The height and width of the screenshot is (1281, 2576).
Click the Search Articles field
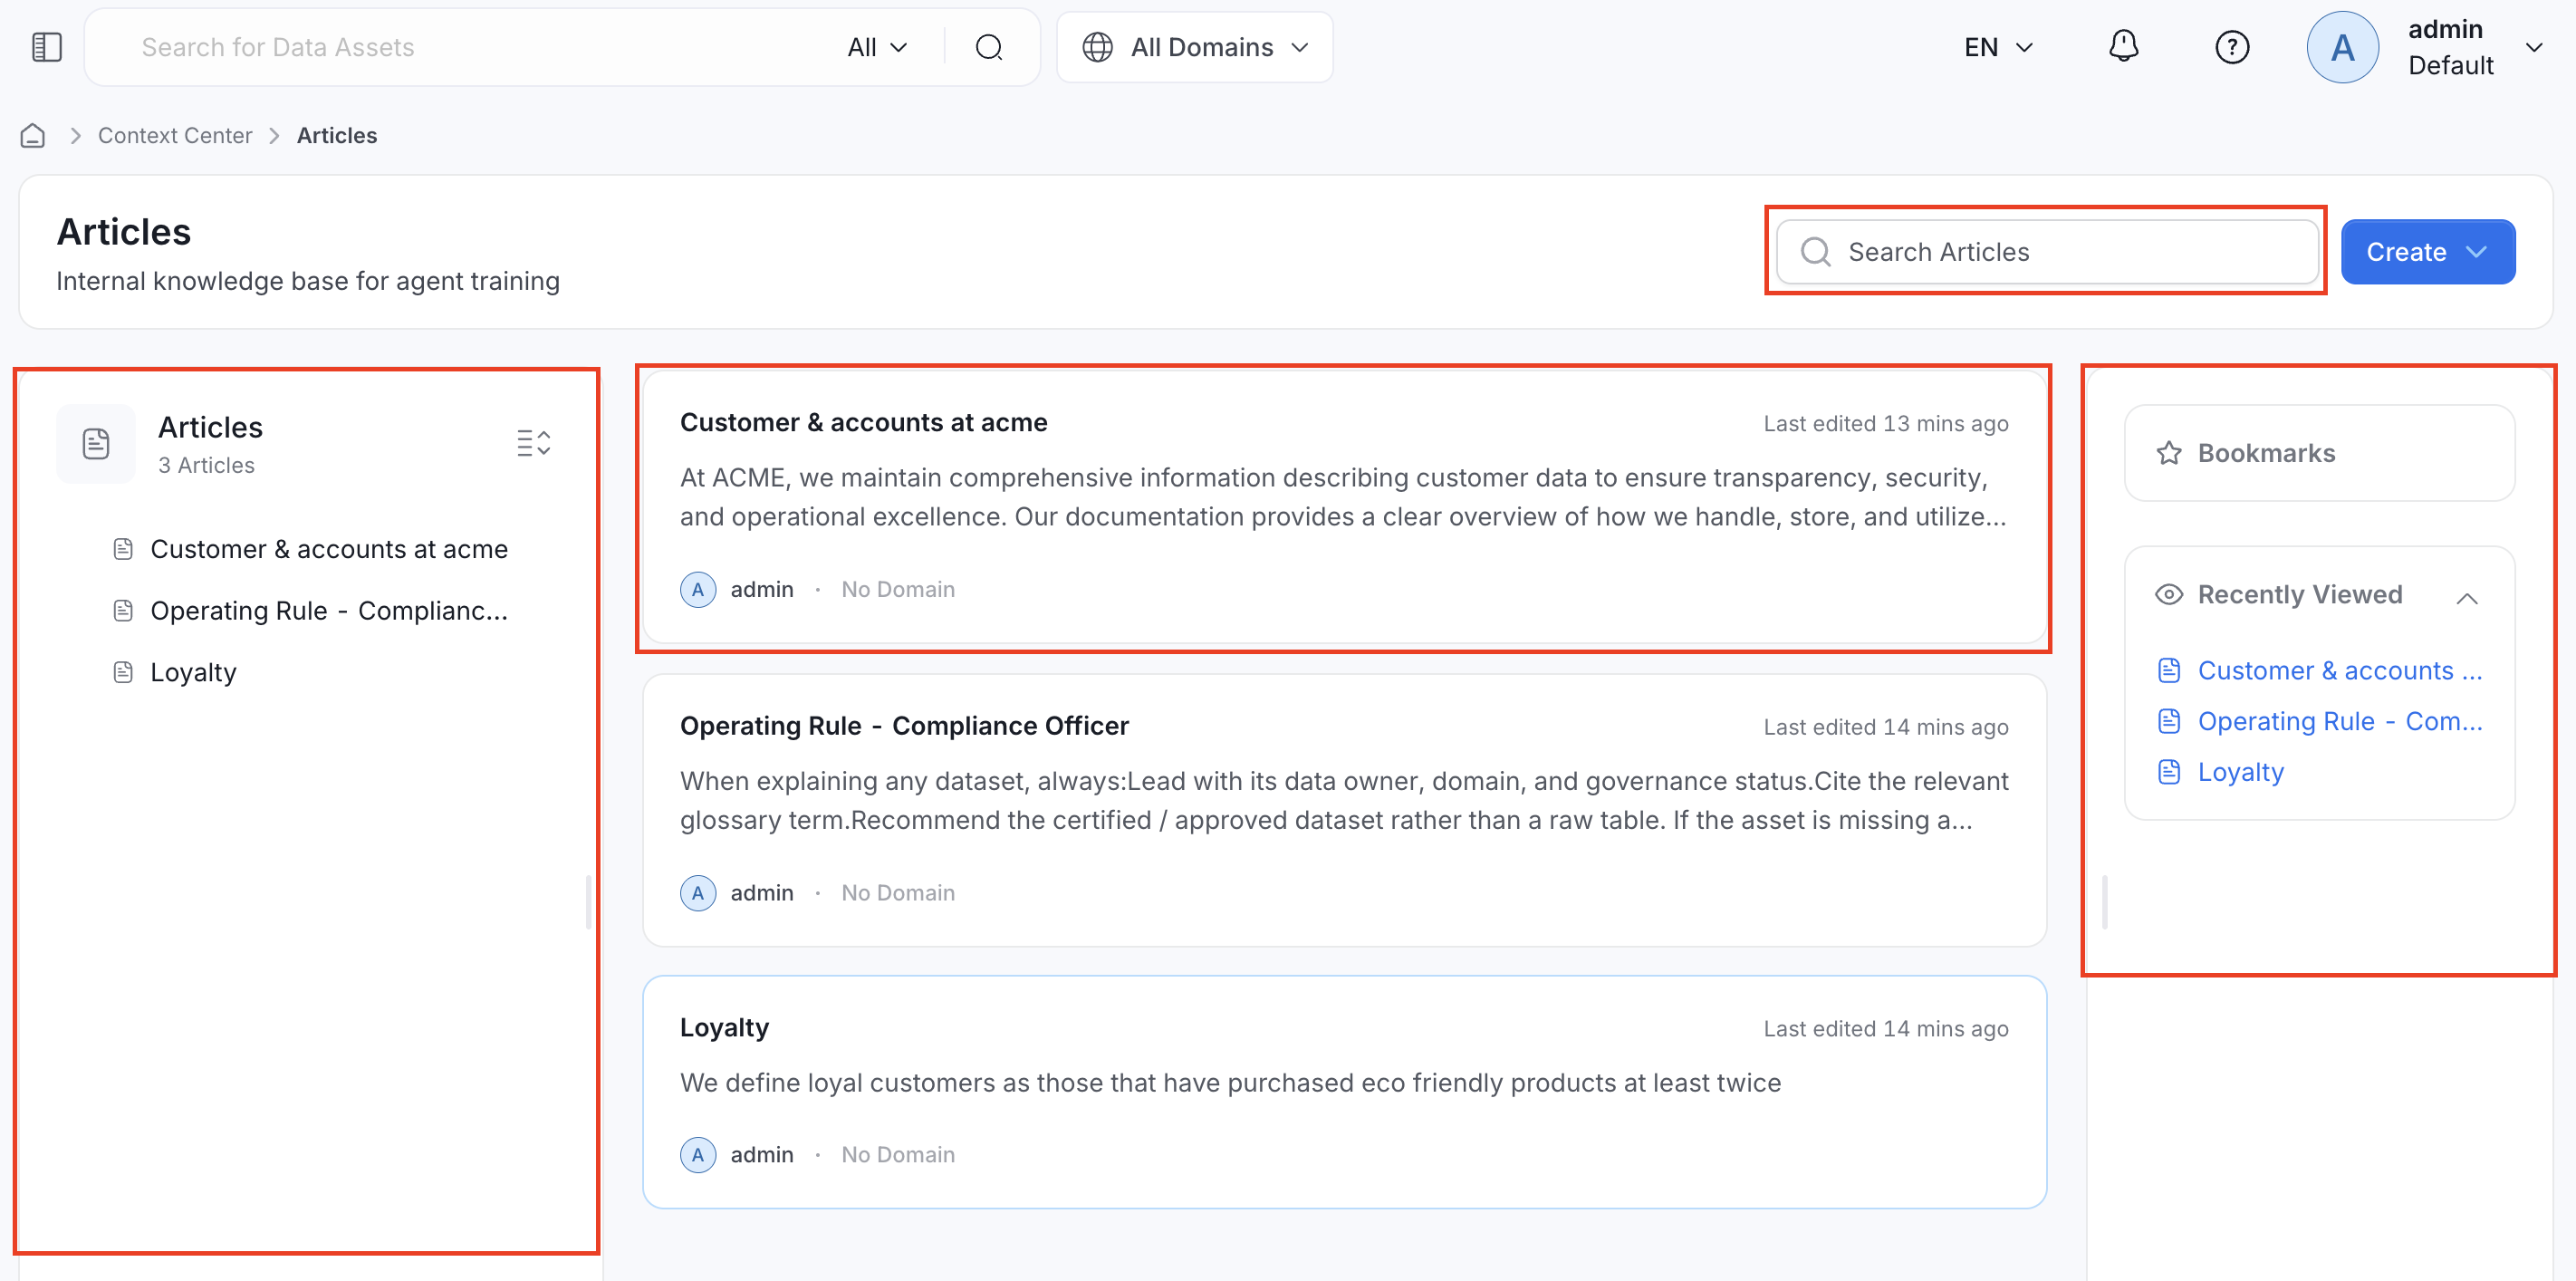tap(2047, 252)
